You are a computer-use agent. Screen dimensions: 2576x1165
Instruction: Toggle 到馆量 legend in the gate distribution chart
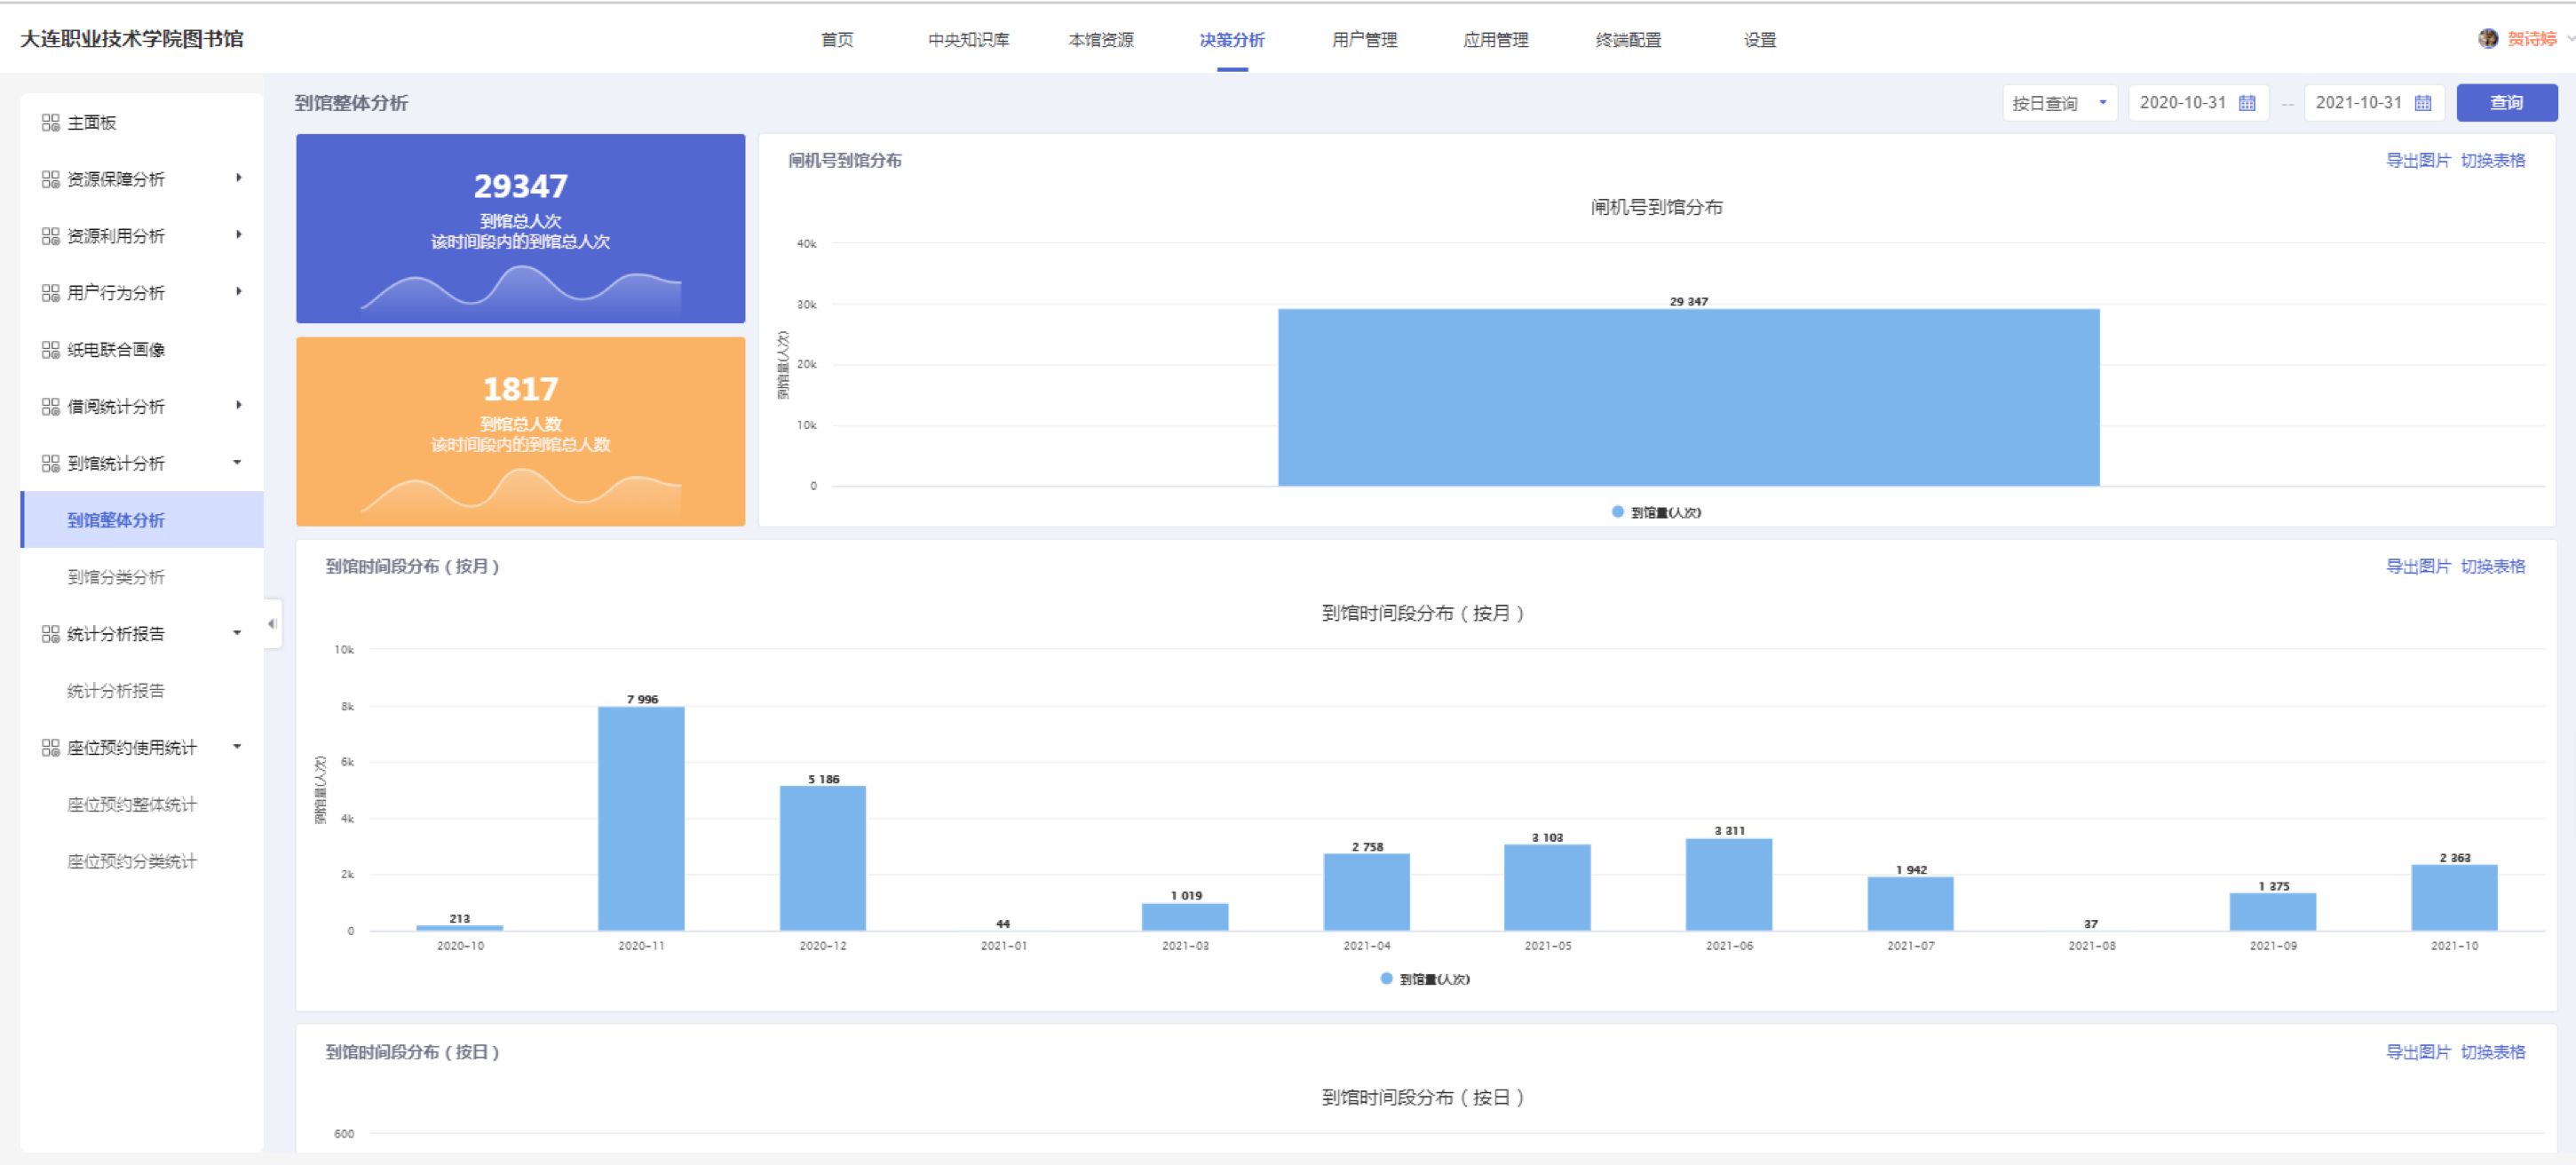click(1655, 512)
